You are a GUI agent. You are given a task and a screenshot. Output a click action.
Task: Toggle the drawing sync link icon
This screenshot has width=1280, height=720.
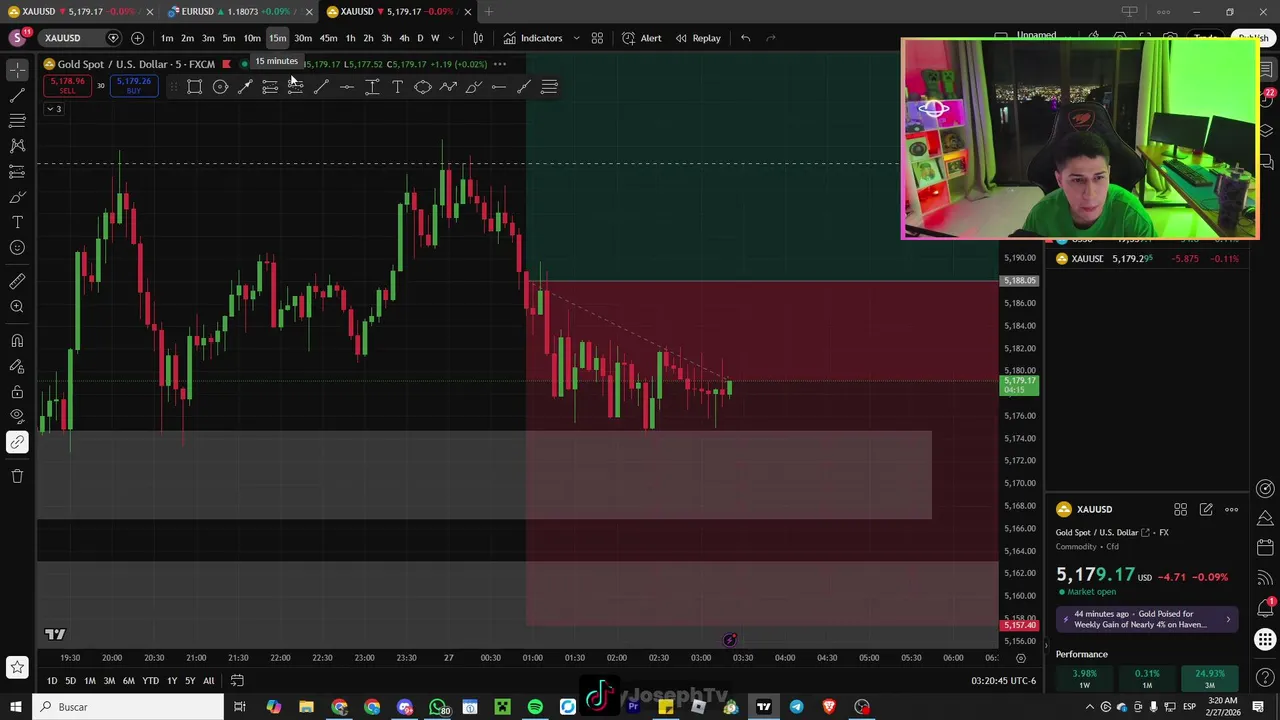(17, 442)
